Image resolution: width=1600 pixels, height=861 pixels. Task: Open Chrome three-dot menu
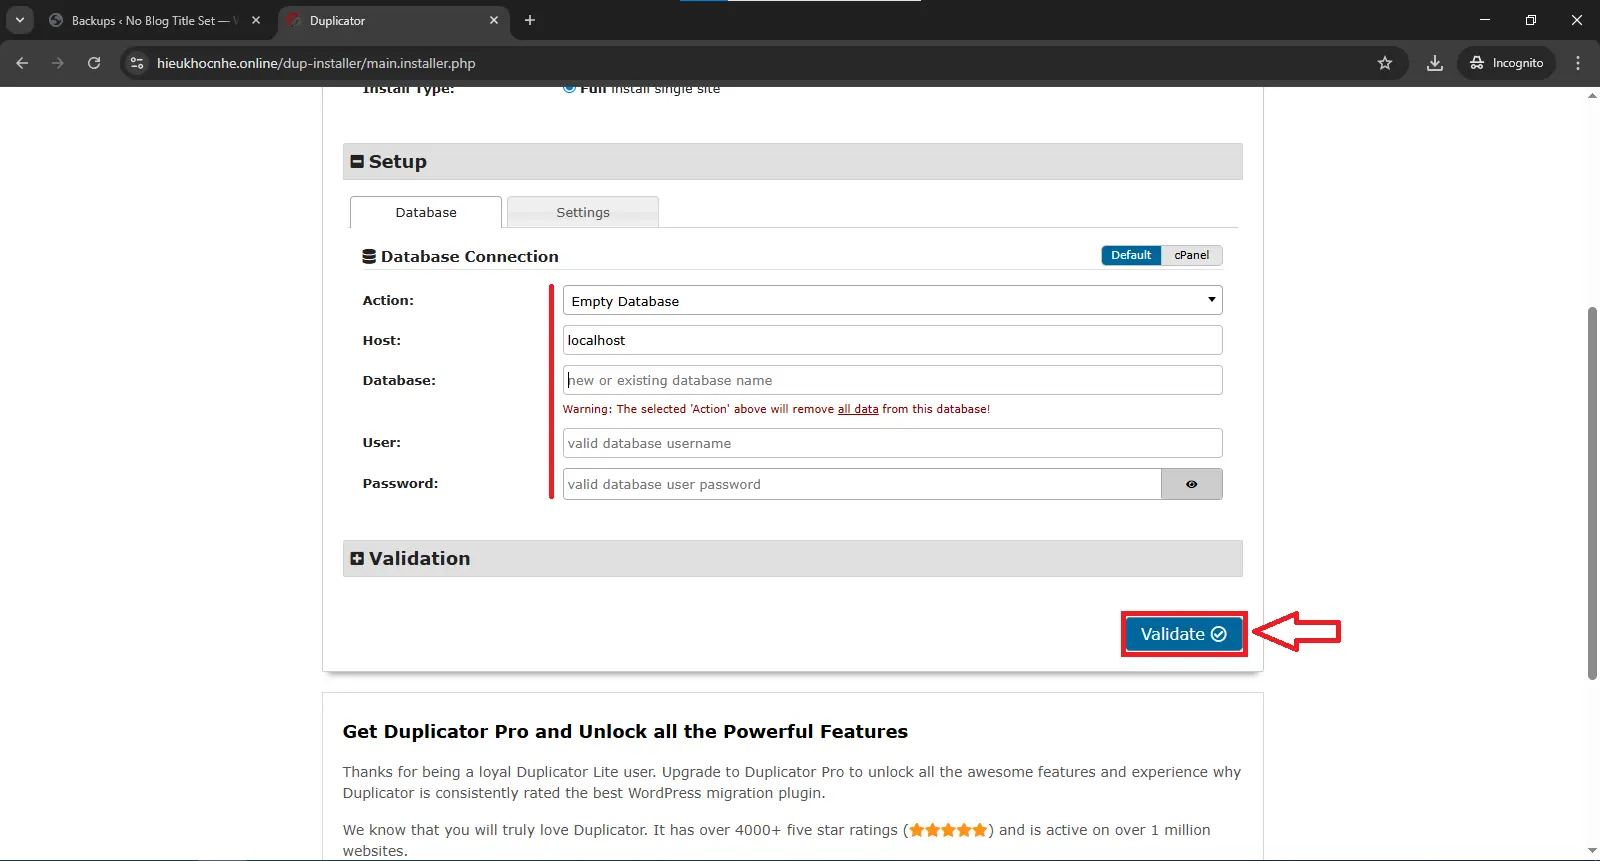click(1578, 63)
